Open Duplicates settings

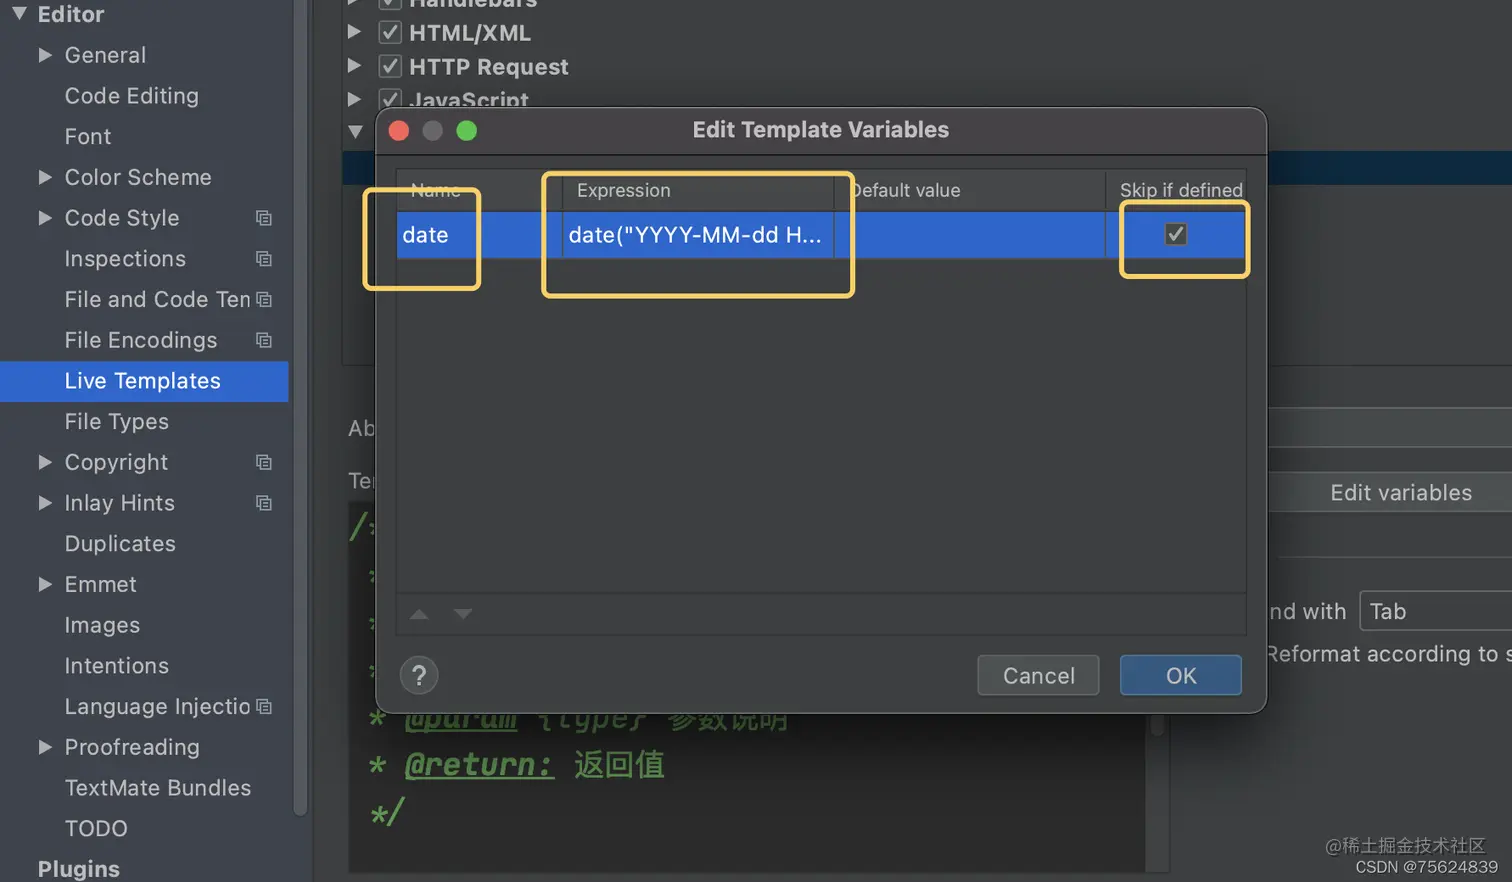[120, 544]
